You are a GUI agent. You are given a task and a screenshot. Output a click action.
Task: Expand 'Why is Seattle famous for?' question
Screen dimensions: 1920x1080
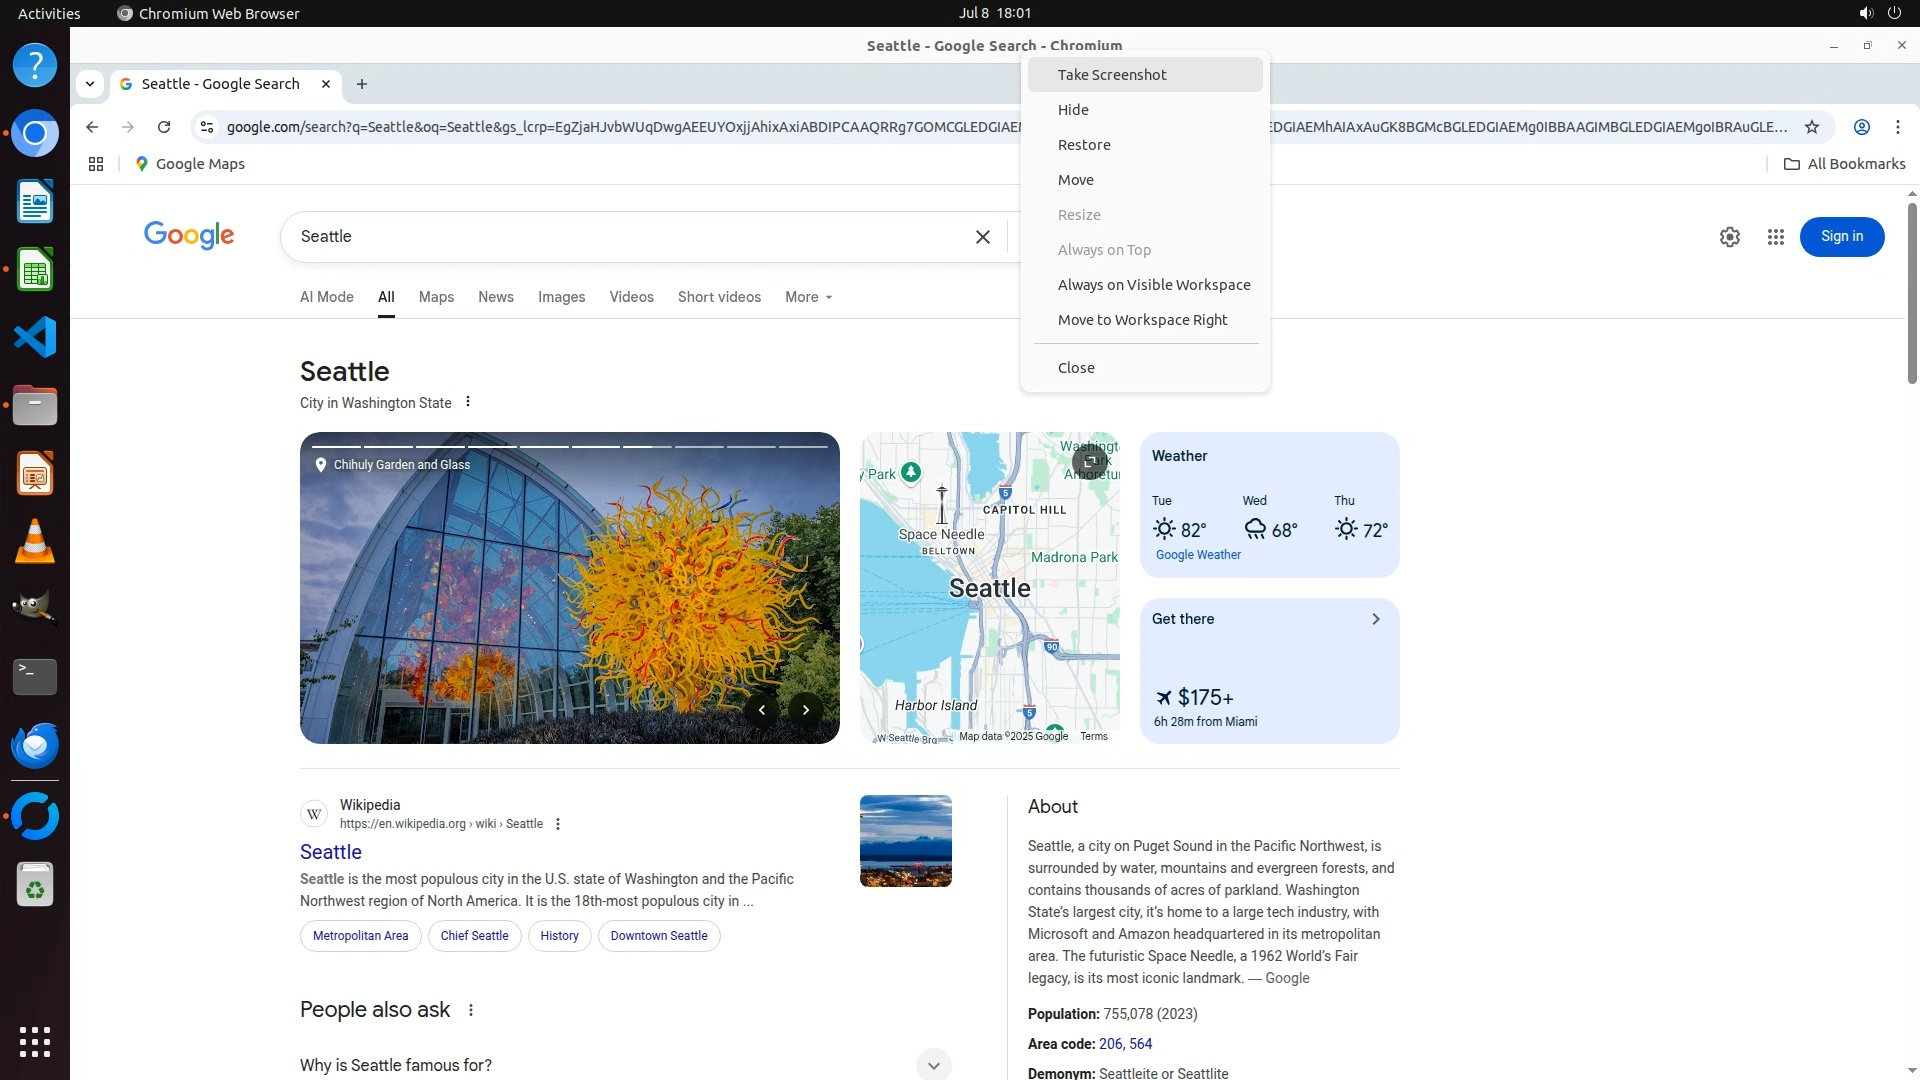pos(932,1065)
